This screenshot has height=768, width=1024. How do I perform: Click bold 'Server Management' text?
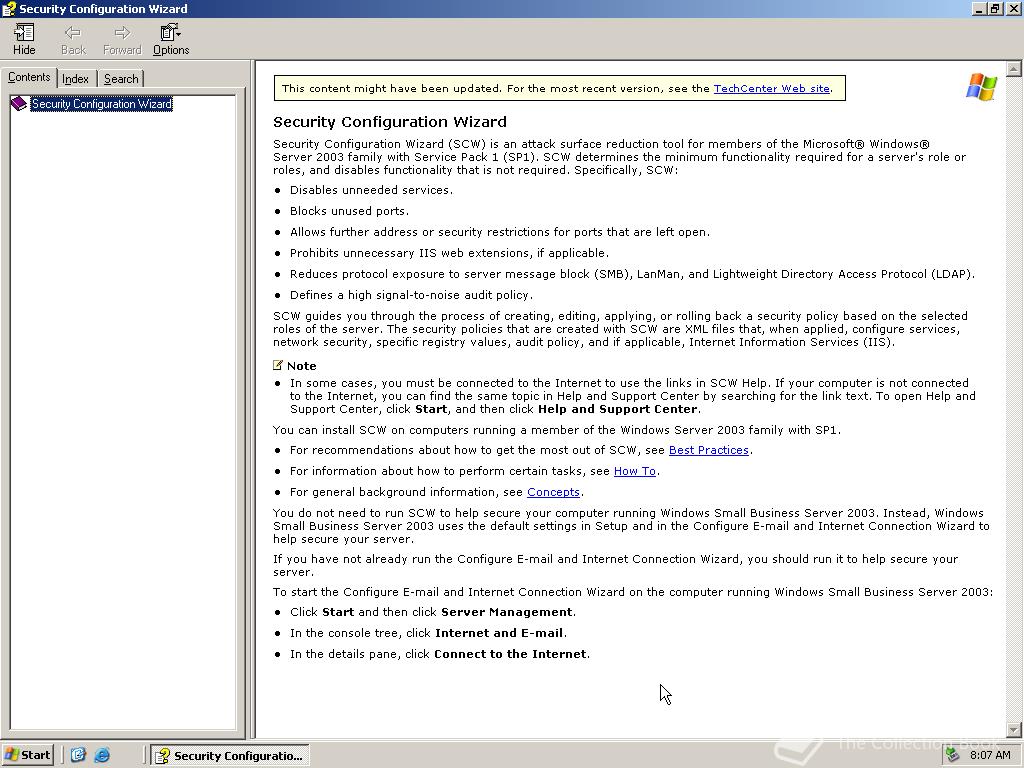tap(507, 612)
